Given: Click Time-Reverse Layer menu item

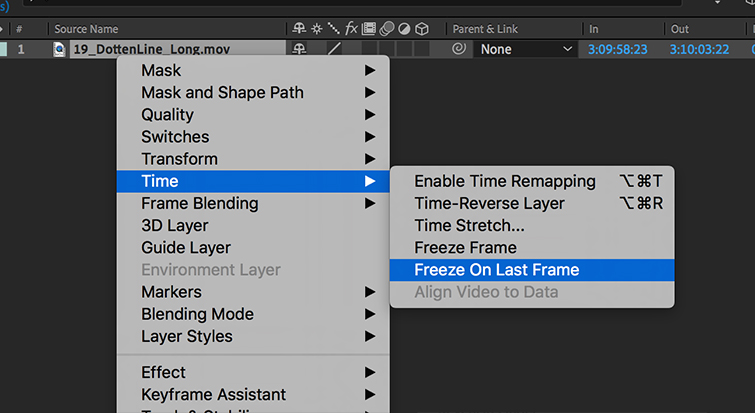Looking at the screenshot, I should click(x=489, y=203).
